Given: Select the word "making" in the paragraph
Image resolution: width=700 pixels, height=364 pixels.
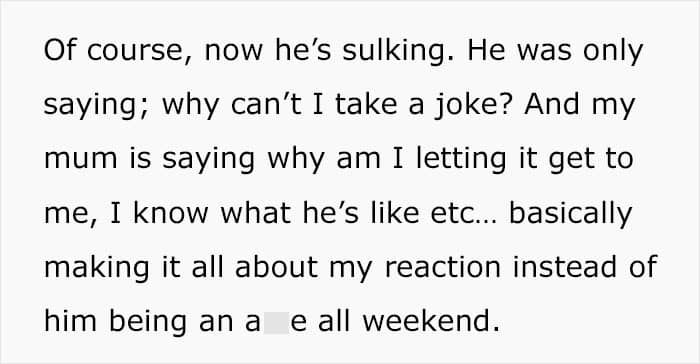Looking at the screenshot, I should click(x=96, y=269).
